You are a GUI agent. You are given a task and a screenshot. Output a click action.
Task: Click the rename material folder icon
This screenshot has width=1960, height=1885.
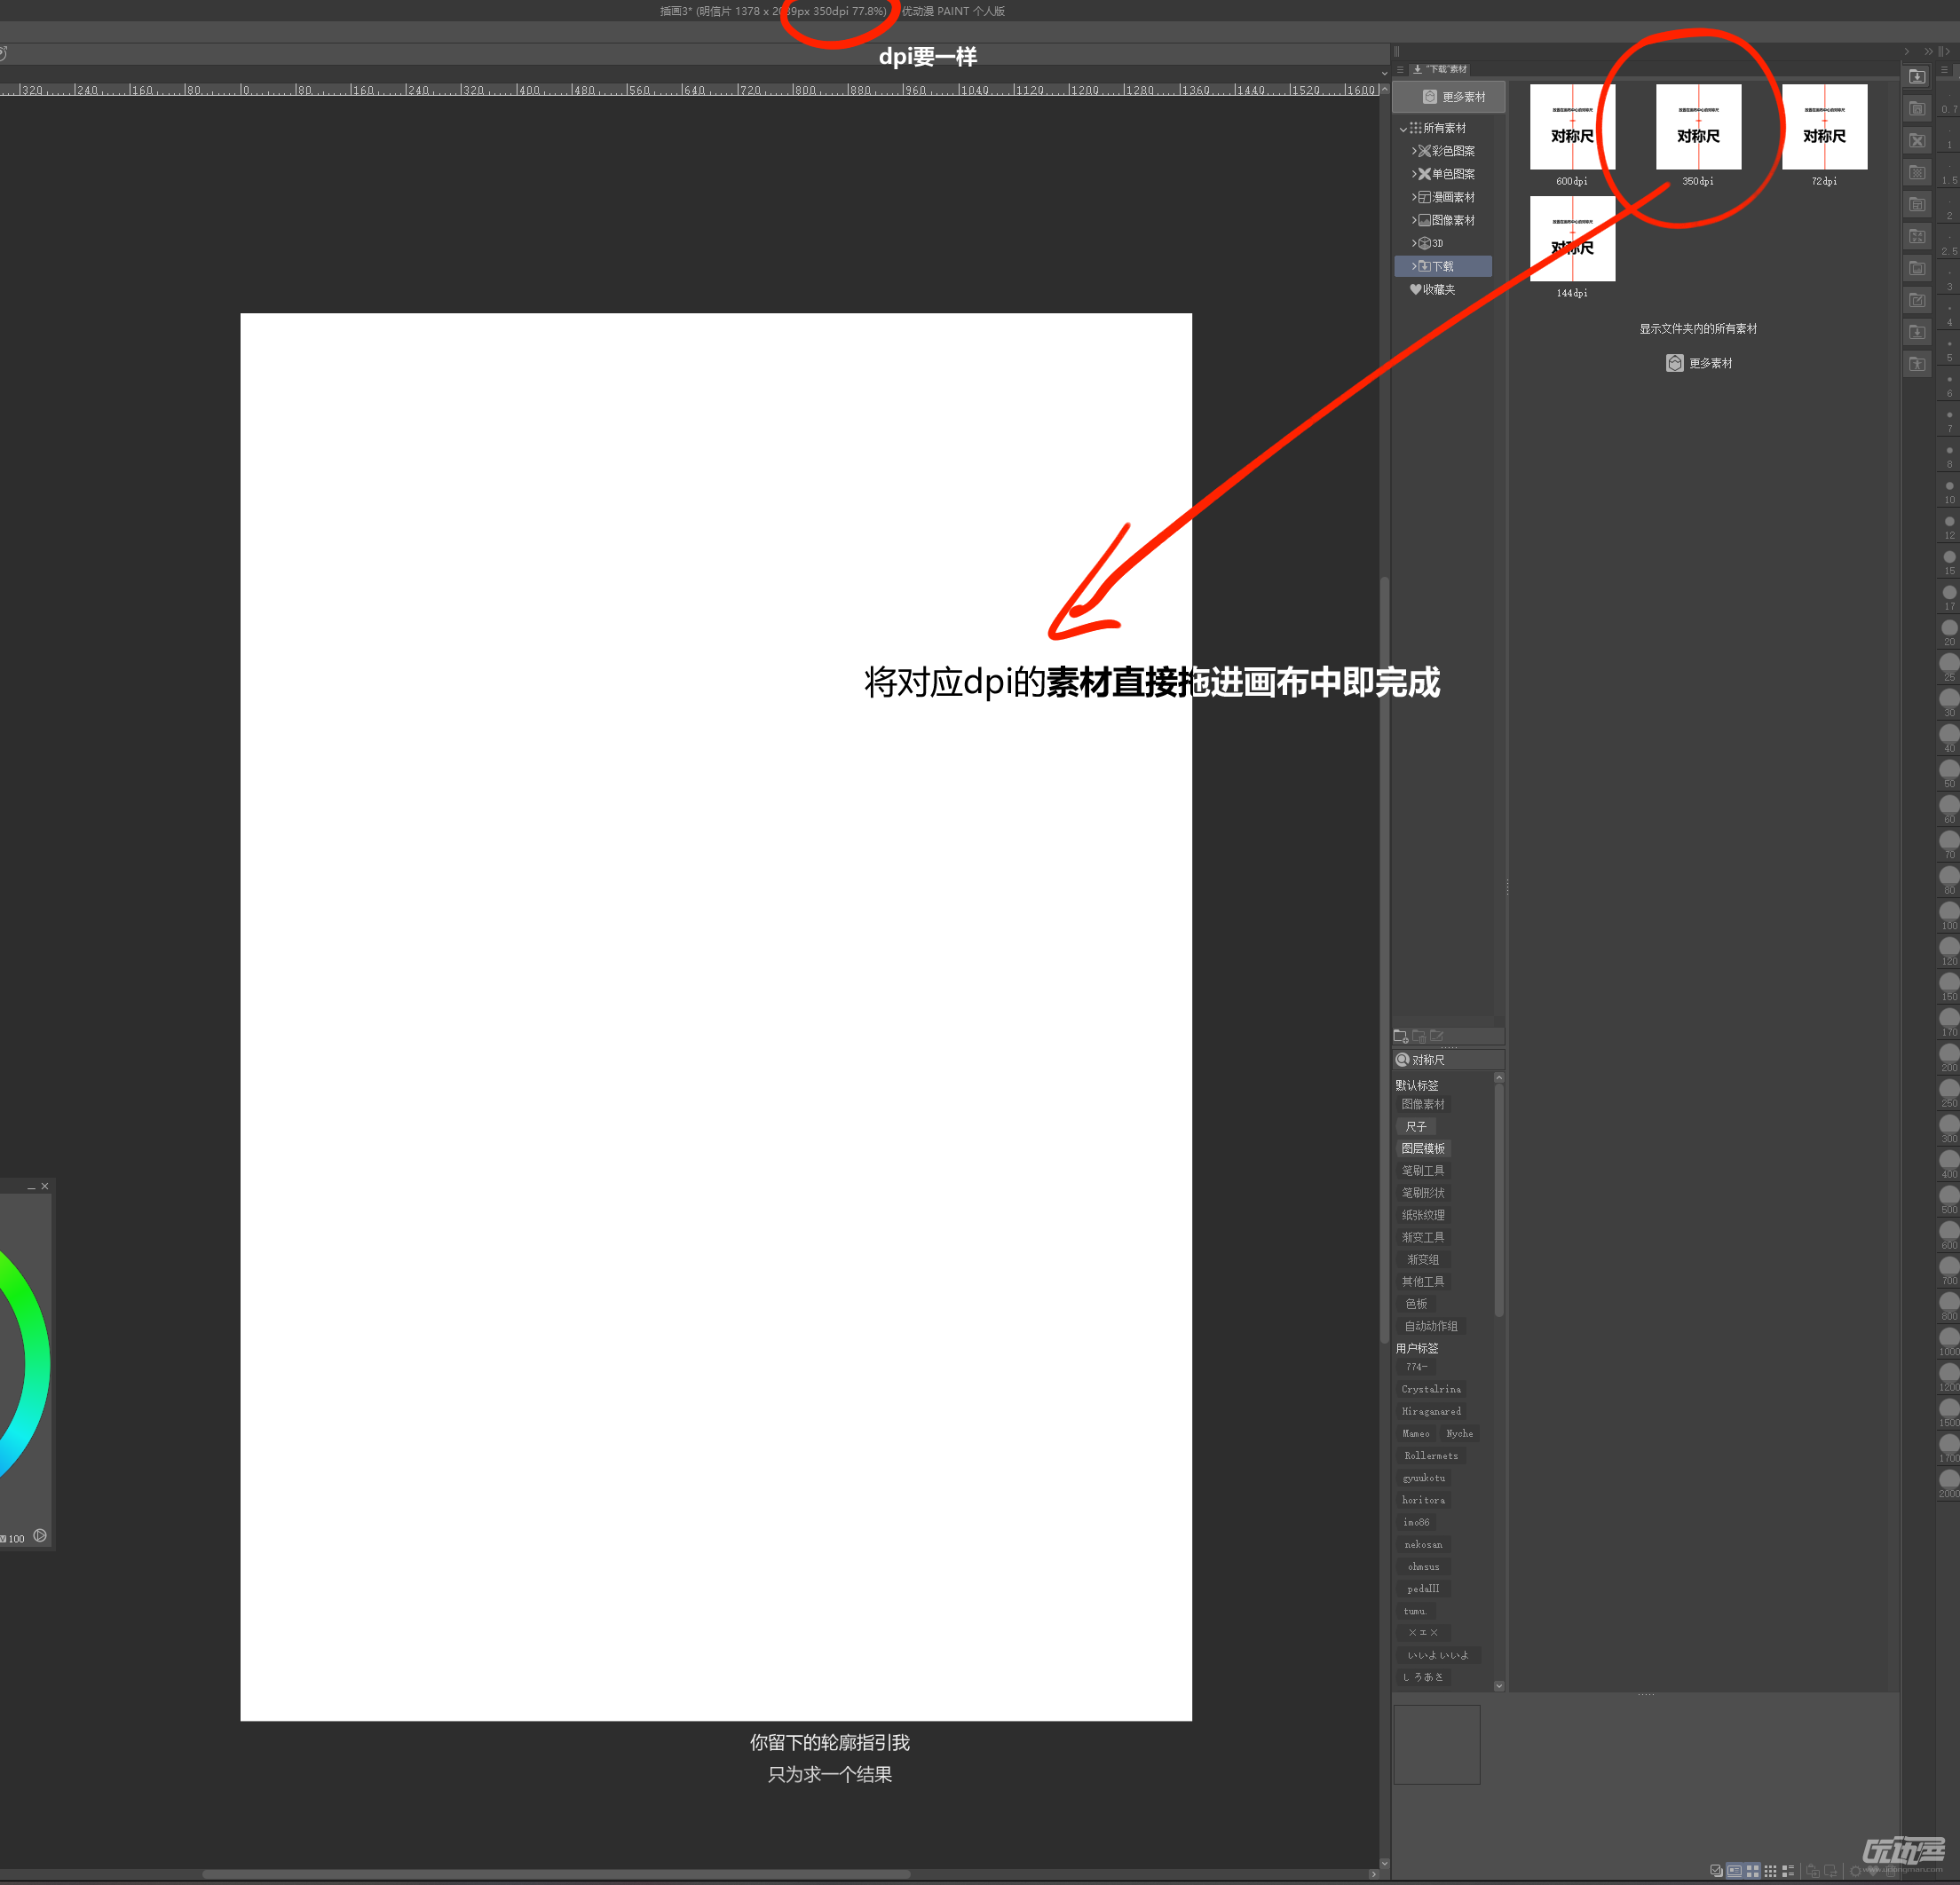(1437, 1036)
